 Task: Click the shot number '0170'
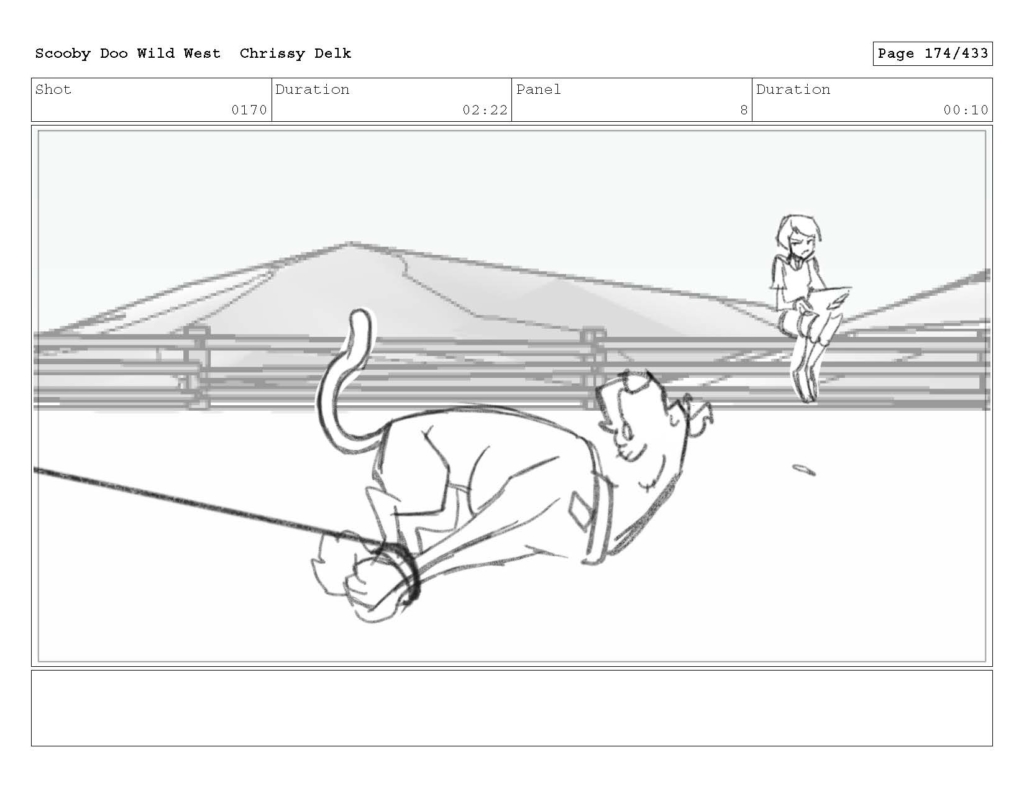tap(249, 110)
